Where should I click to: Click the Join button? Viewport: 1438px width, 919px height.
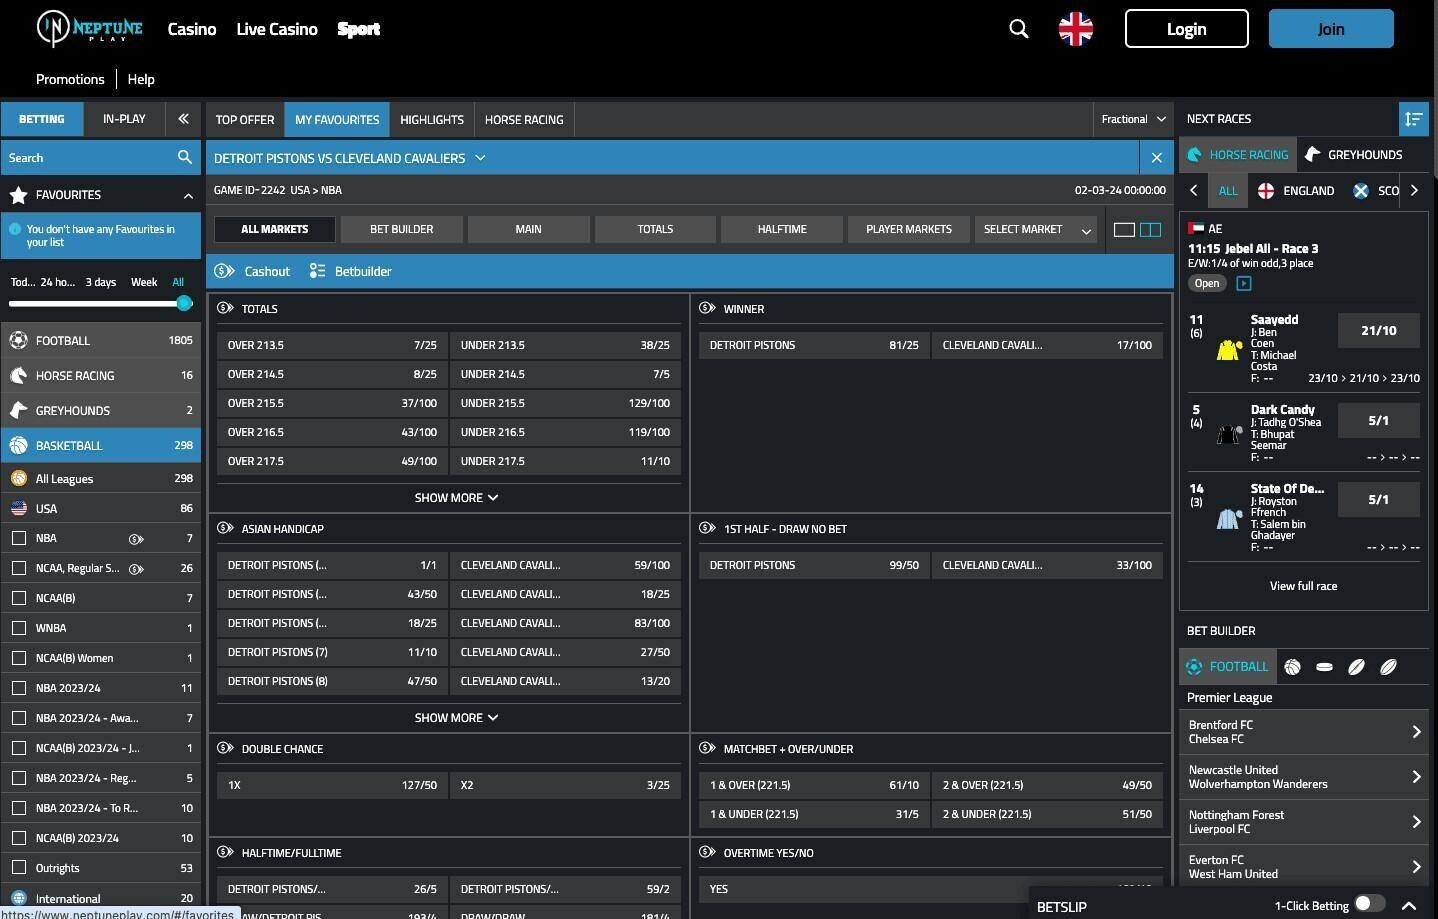point(1331,29)
